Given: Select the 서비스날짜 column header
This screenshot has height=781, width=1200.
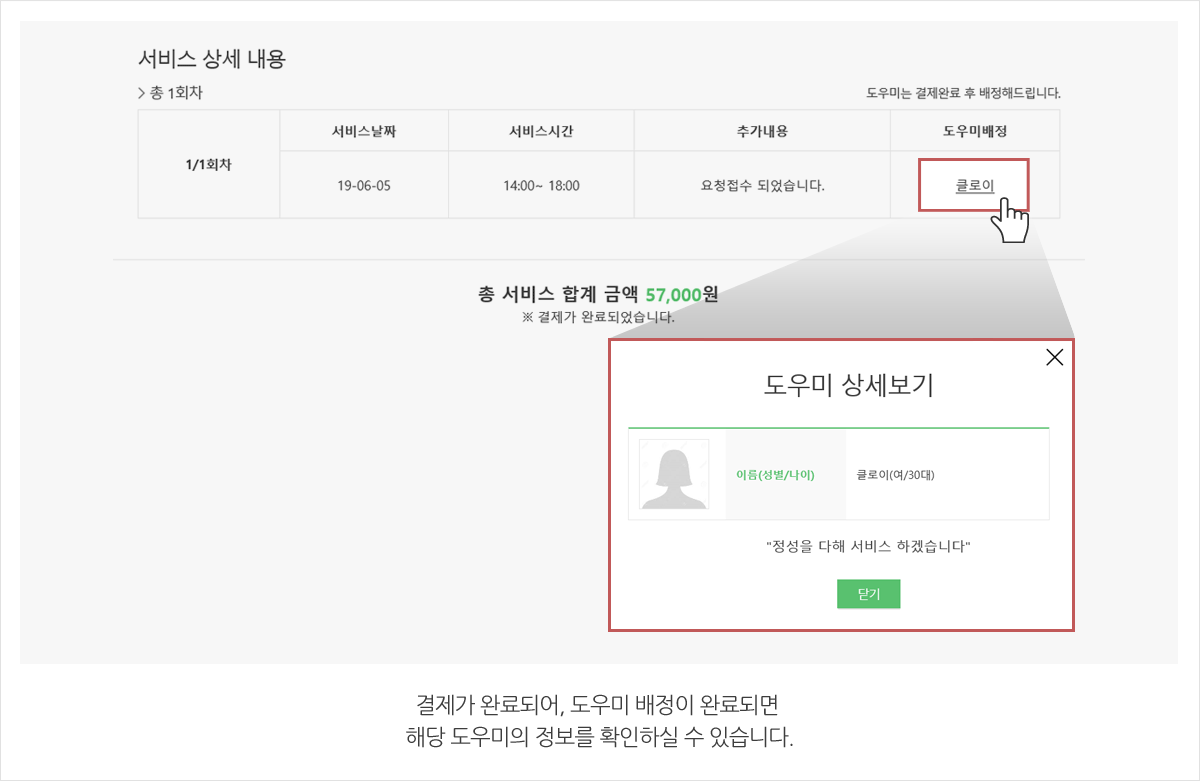Looking at the screenshot, I should [x=364, y=131].
